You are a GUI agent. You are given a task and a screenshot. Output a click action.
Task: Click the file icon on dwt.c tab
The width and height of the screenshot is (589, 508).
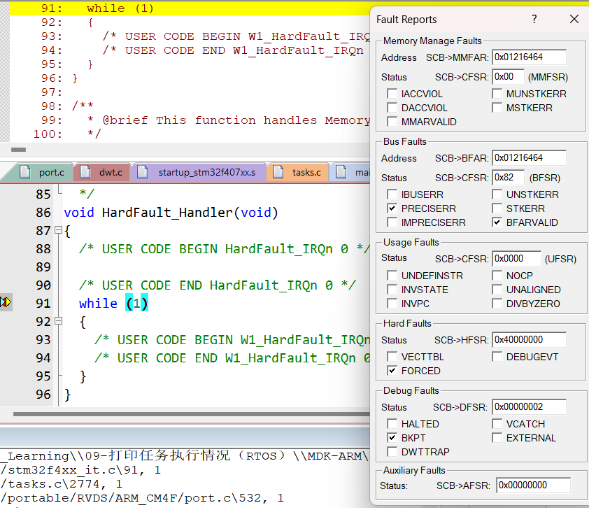[x=85, y=172]
